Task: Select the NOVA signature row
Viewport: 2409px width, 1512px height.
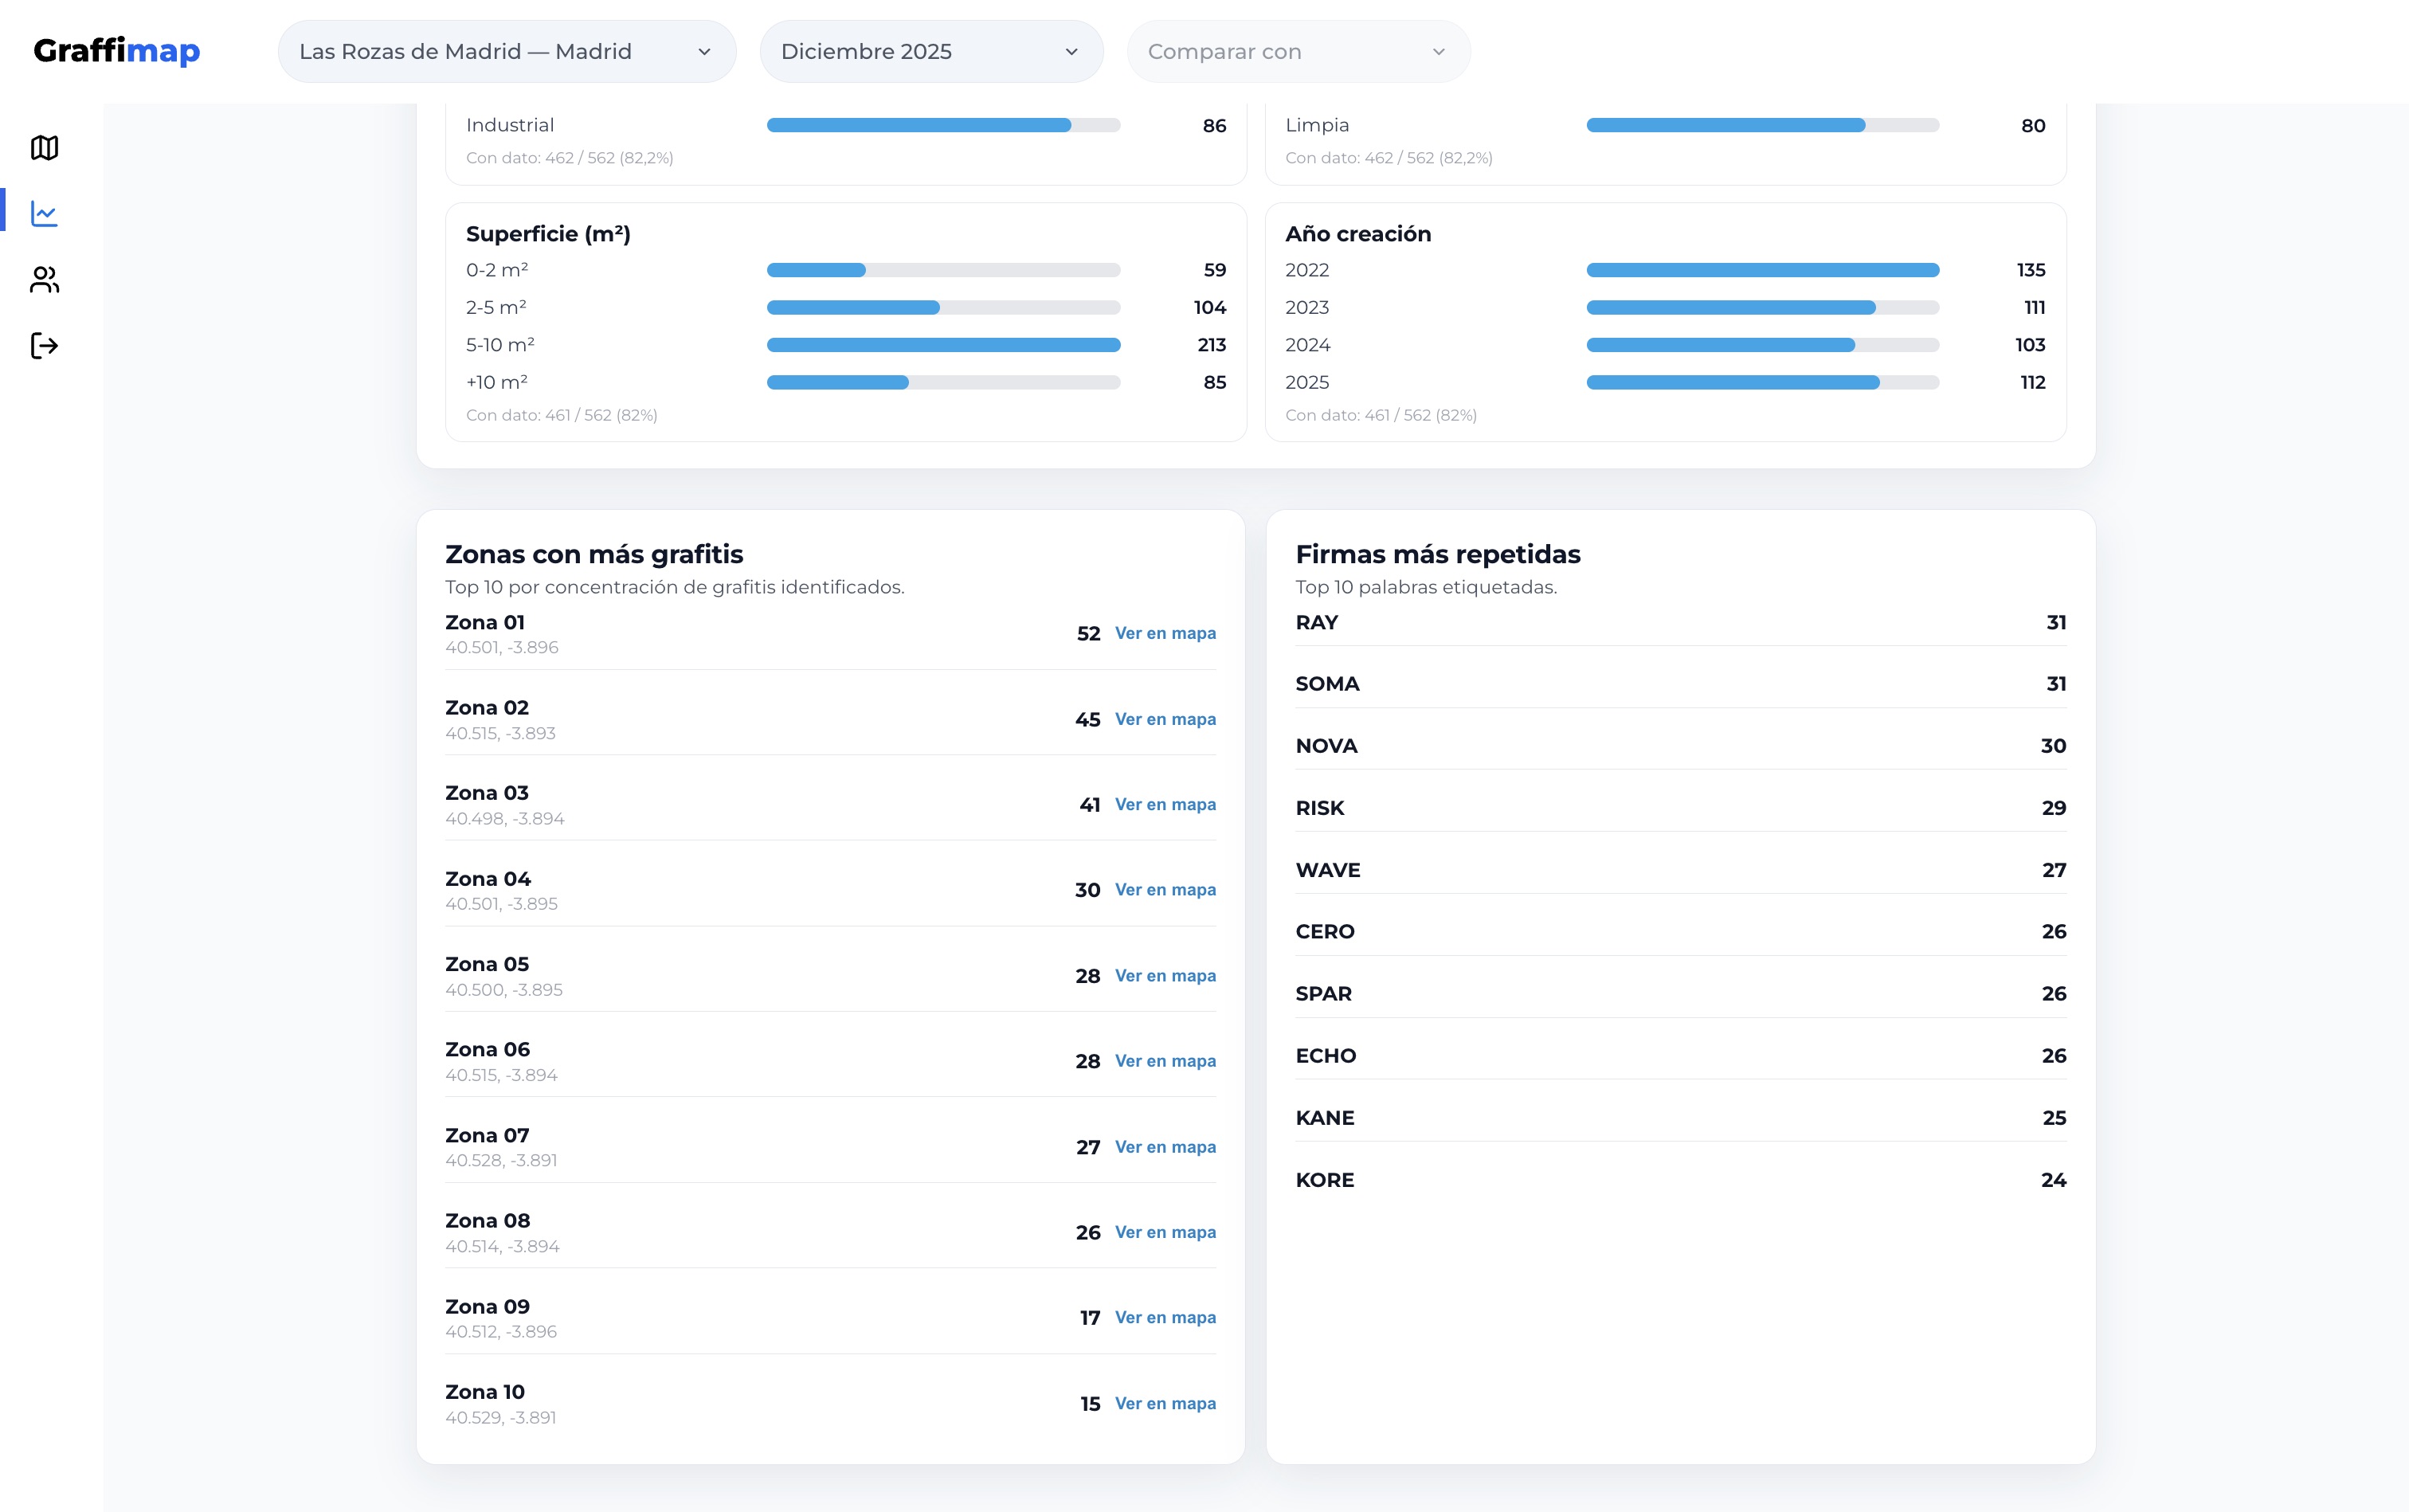Action: coord(1680,746)
